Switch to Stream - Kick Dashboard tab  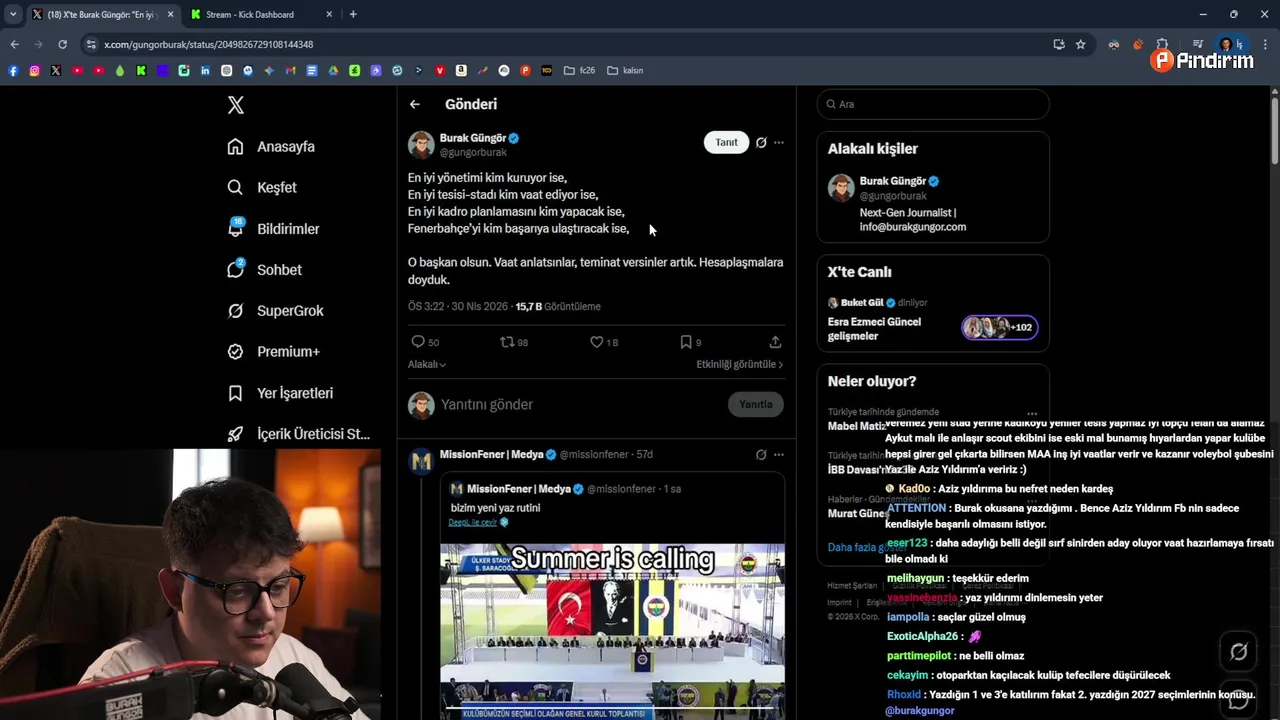[263, 14]
